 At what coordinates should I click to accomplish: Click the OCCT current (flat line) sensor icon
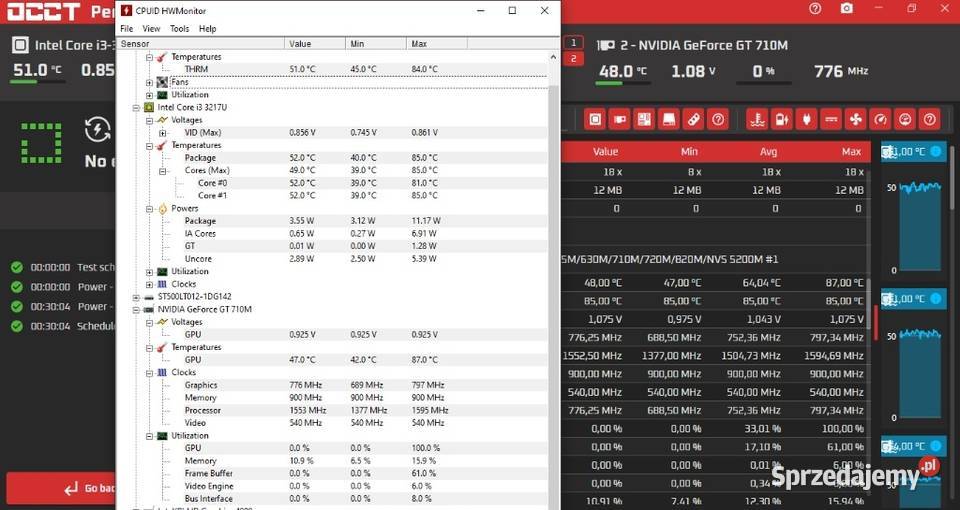pos(831,119)
